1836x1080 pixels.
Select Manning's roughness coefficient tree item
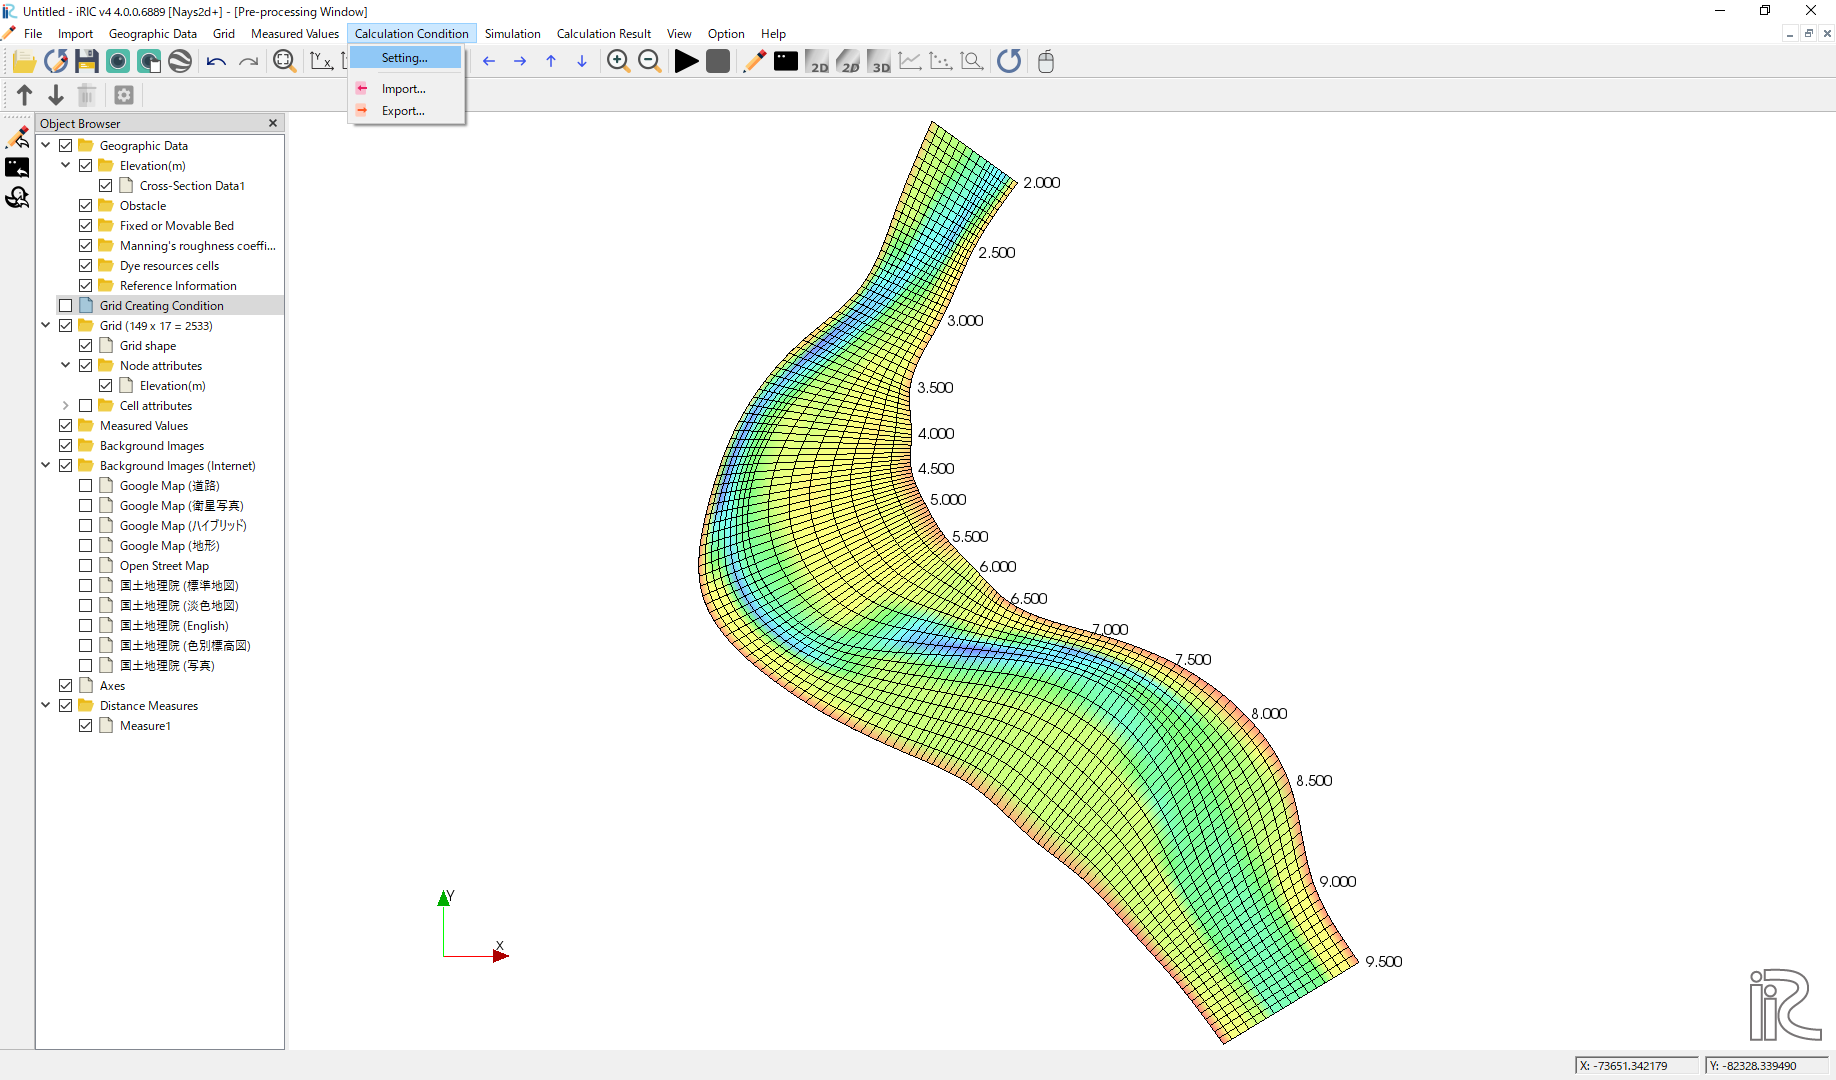click(197, 246)
